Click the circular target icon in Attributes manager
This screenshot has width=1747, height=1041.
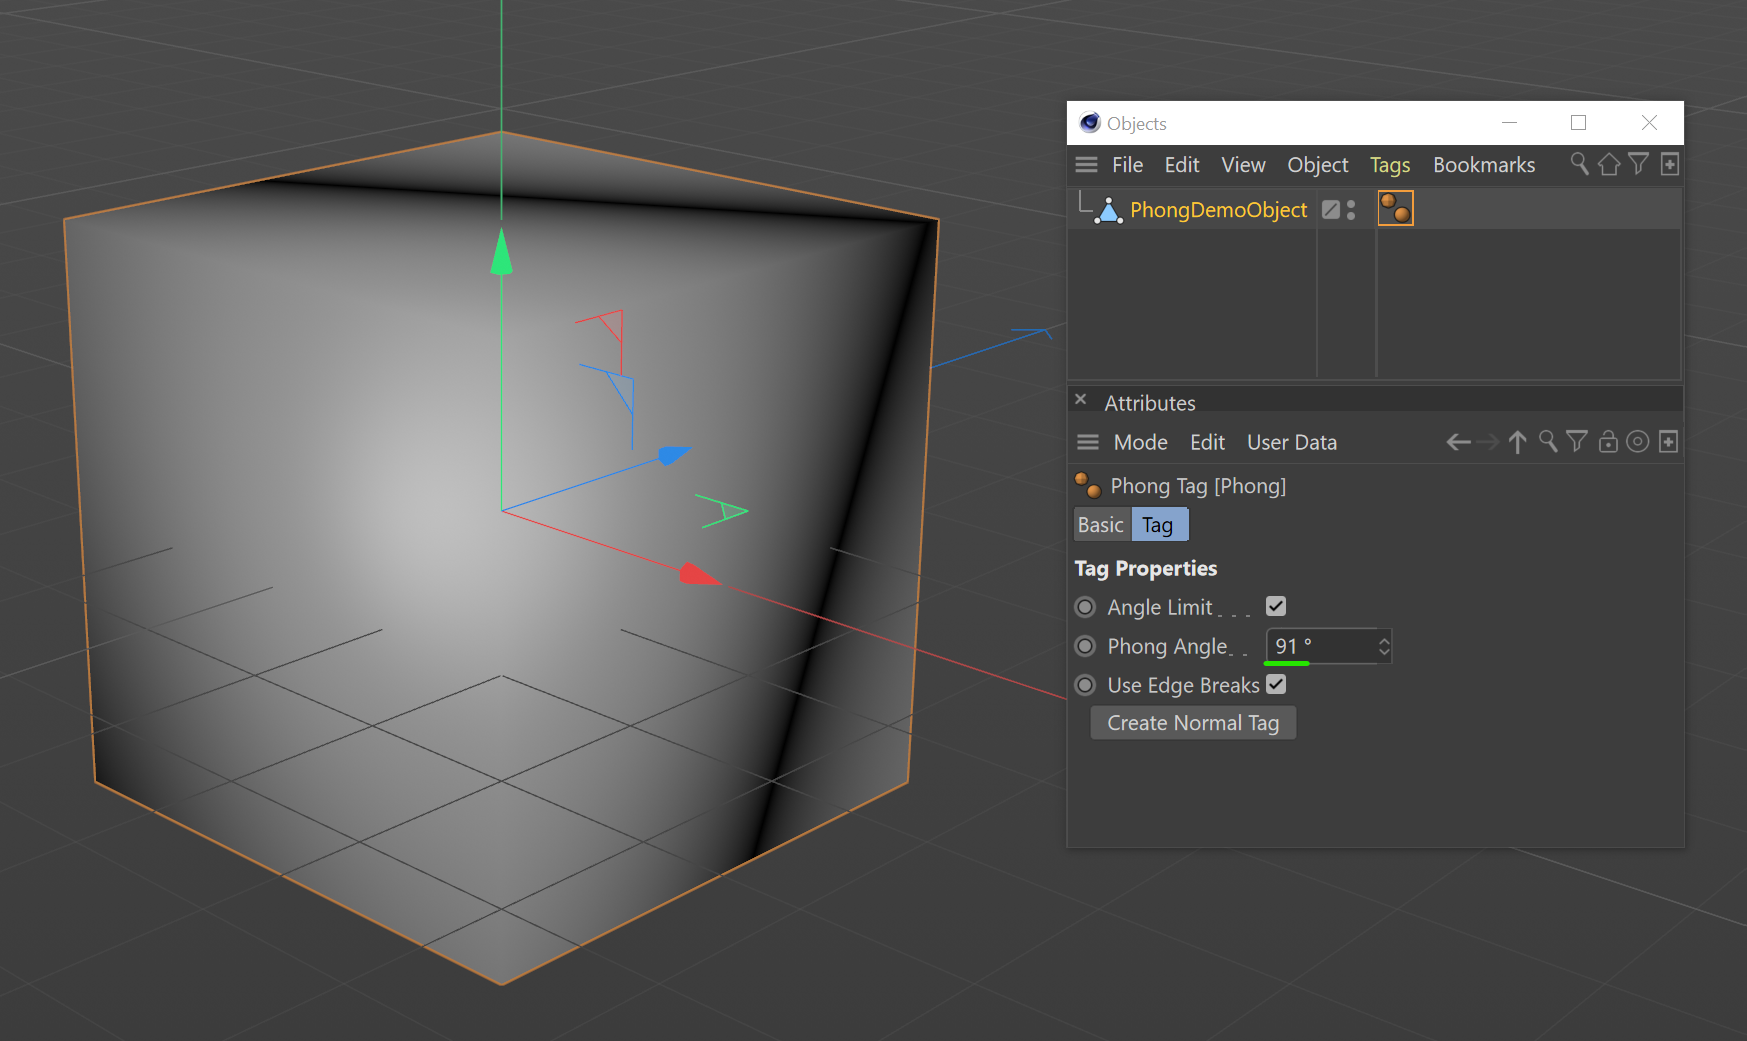[x=1638, y=441]
